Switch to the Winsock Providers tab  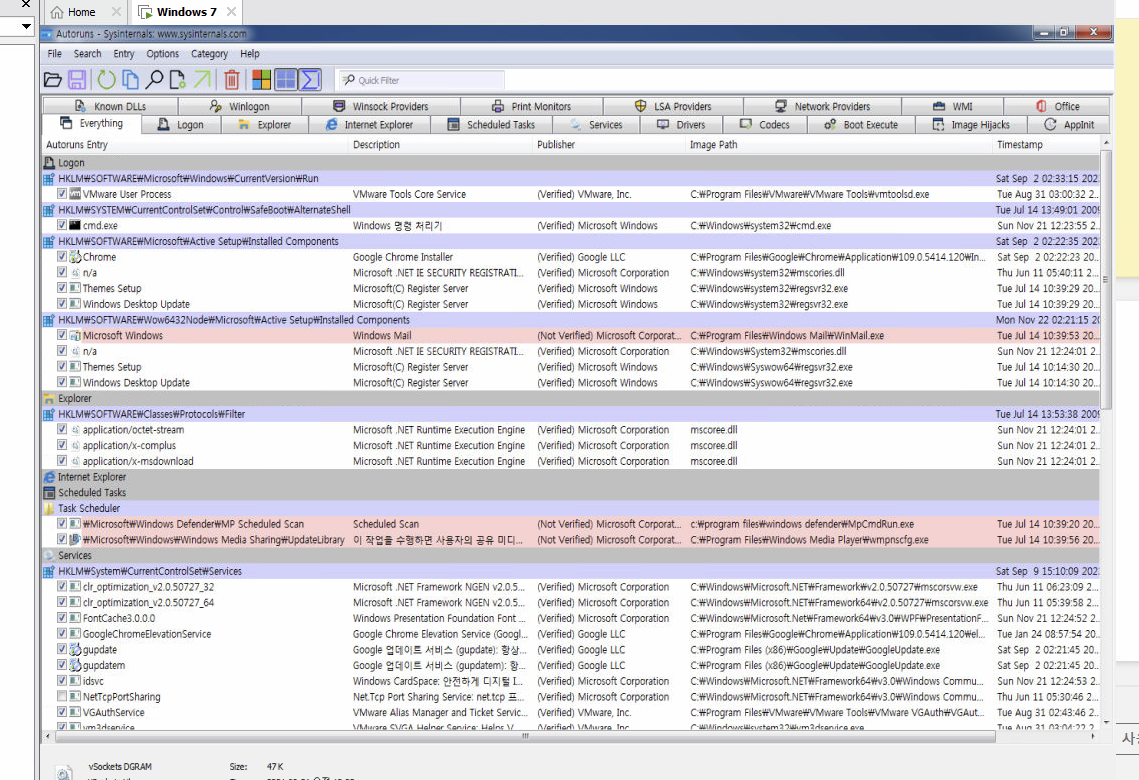[x=381, y=106]
